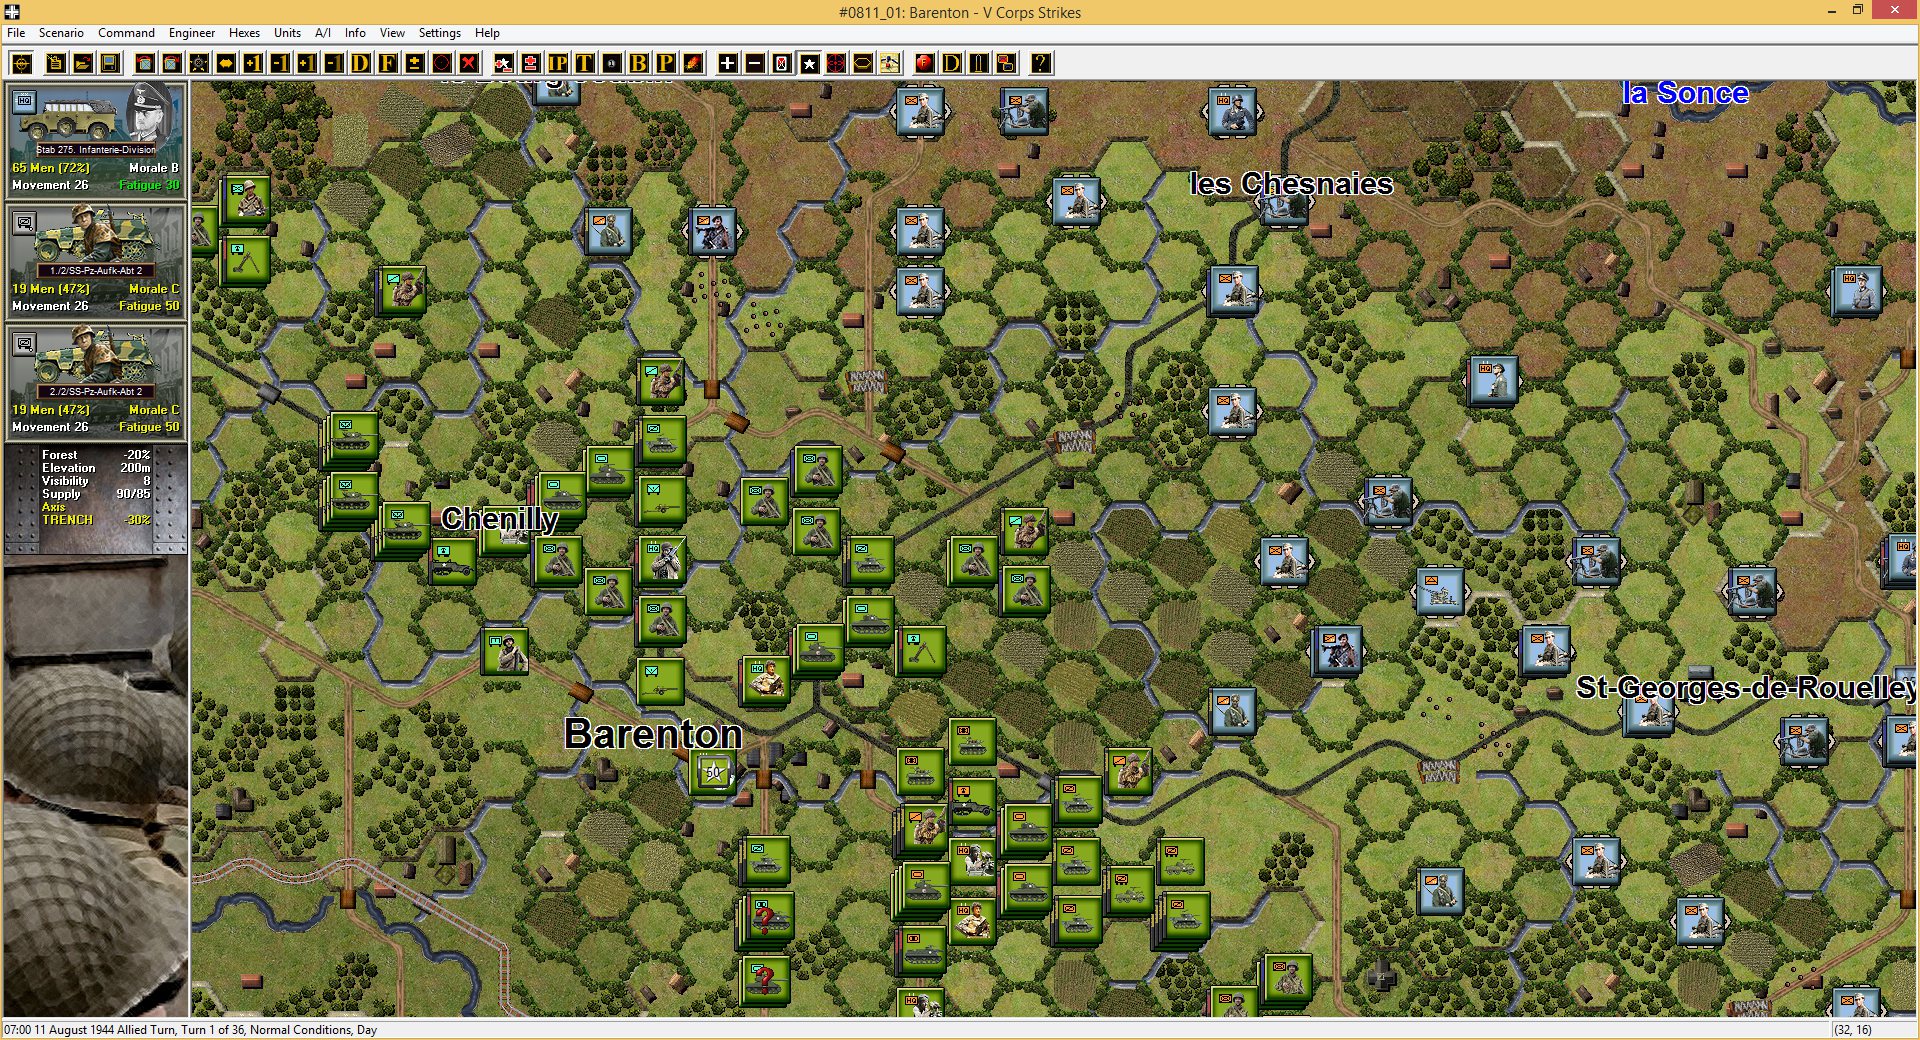Click the overlapping windows toolbar icon
This screenshot has height=1040, width=1920.
[1006, 63]
